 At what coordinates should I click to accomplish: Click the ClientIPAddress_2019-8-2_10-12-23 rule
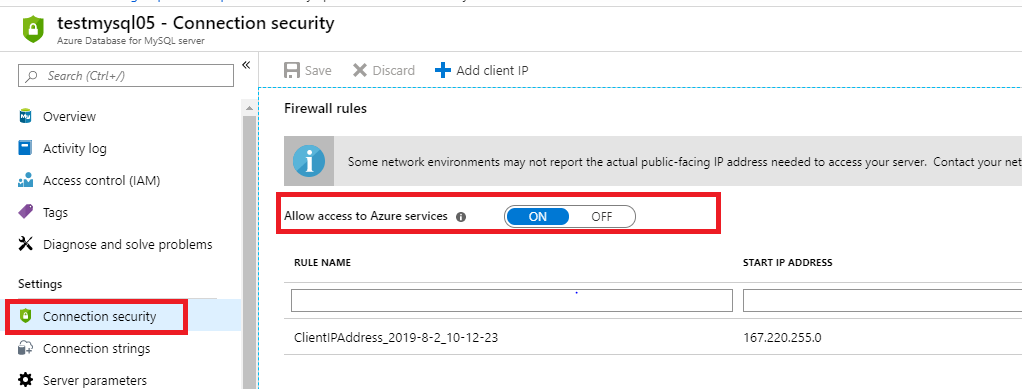pyautogui.click(x=396, y=338)
